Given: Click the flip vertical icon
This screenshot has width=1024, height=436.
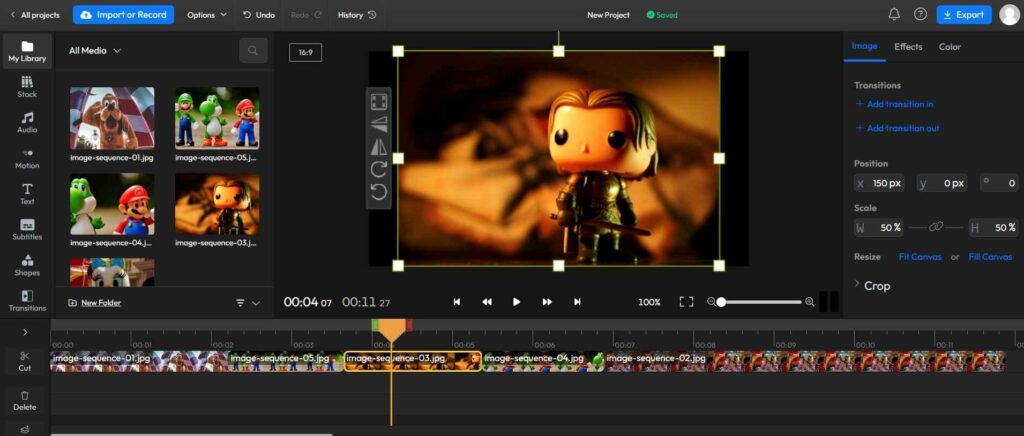Looking at the screenshot, I should (379, 124).
